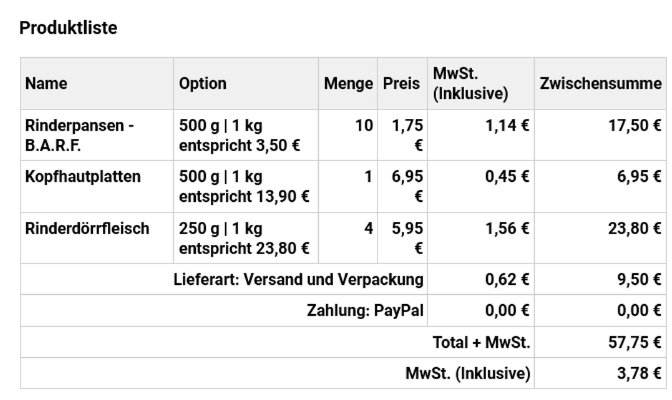
Task: Select the "Zahlung: PayPal" row label
Action: (365, 311)
